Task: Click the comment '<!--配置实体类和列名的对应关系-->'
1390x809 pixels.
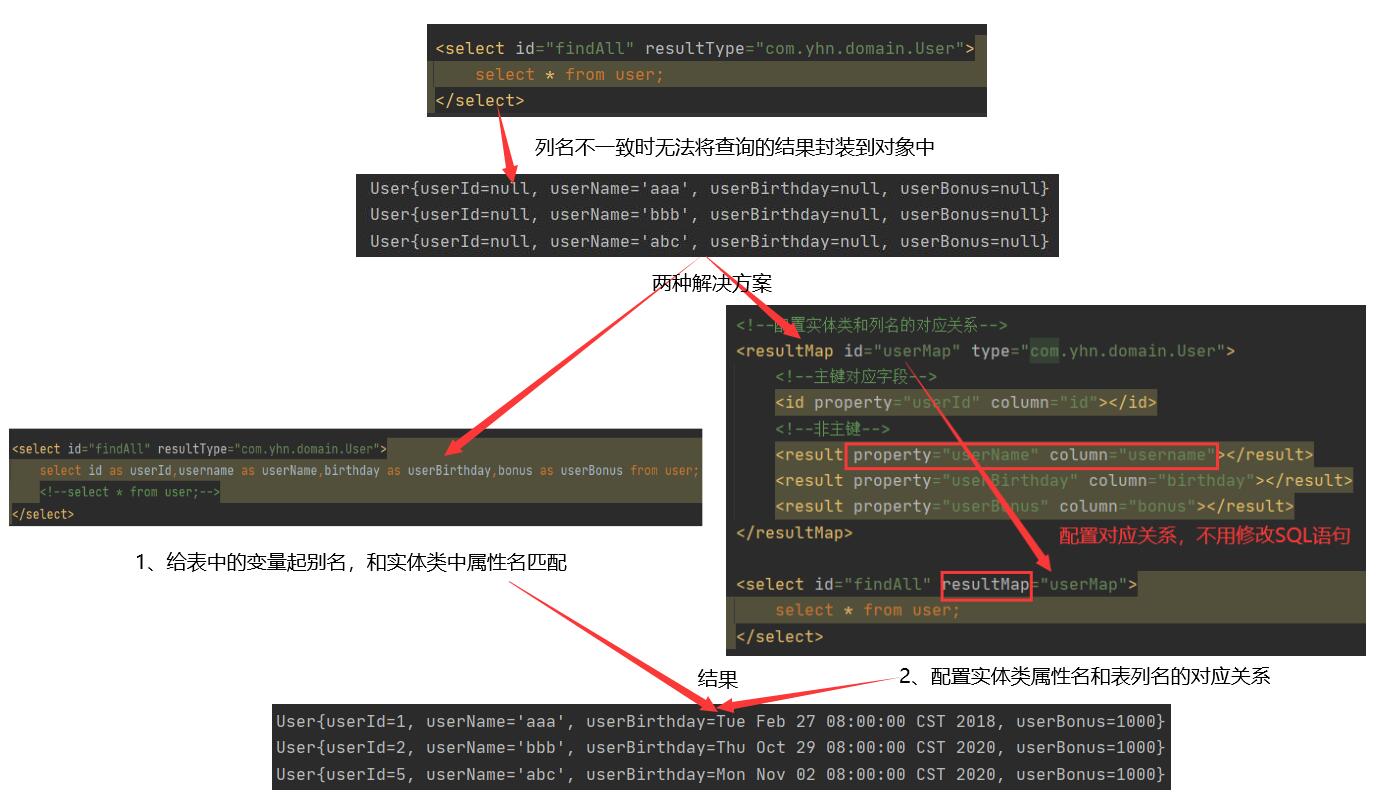Action: click(871, 325)
